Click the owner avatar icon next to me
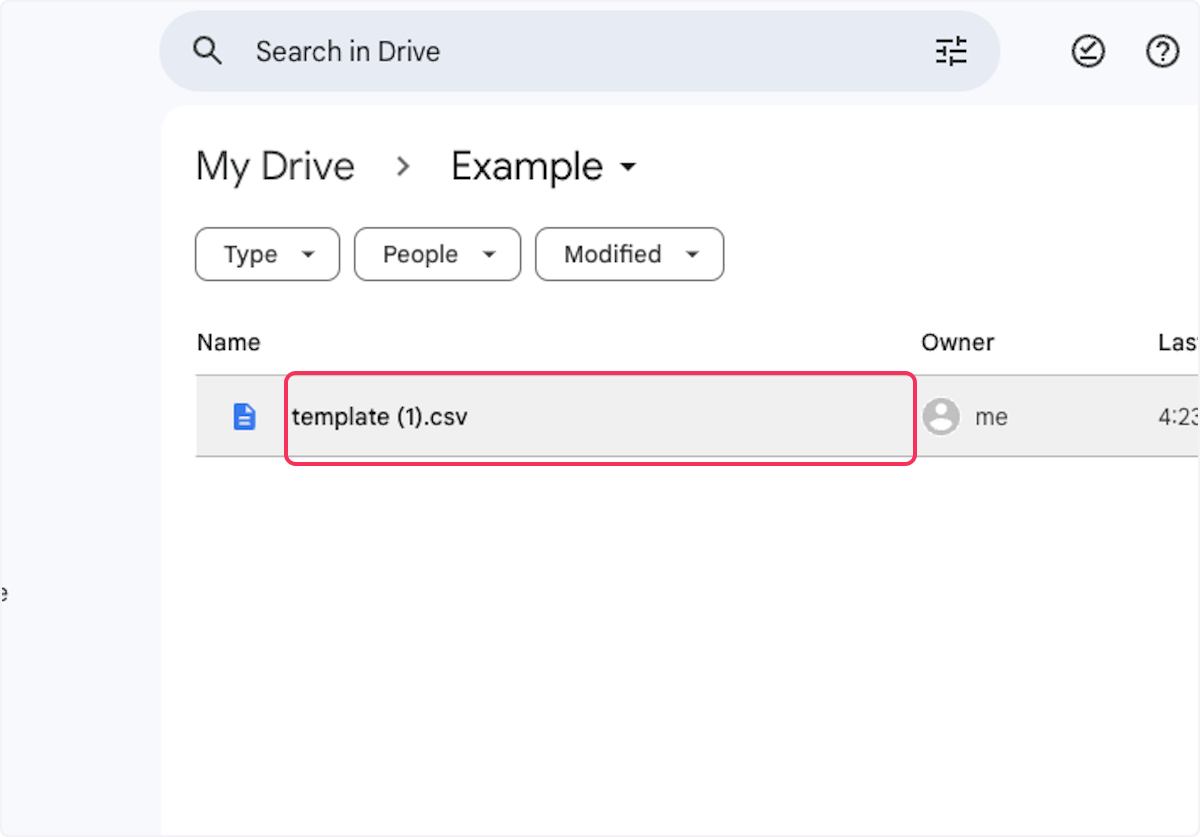 [941, 417]
